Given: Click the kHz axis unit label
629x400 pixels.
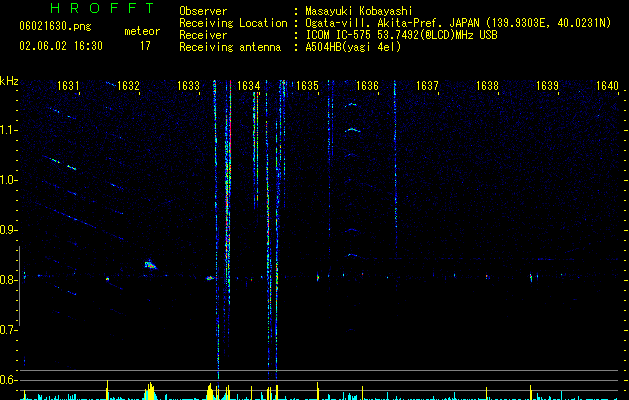Looking at the screenshot, I should point(9,81).
